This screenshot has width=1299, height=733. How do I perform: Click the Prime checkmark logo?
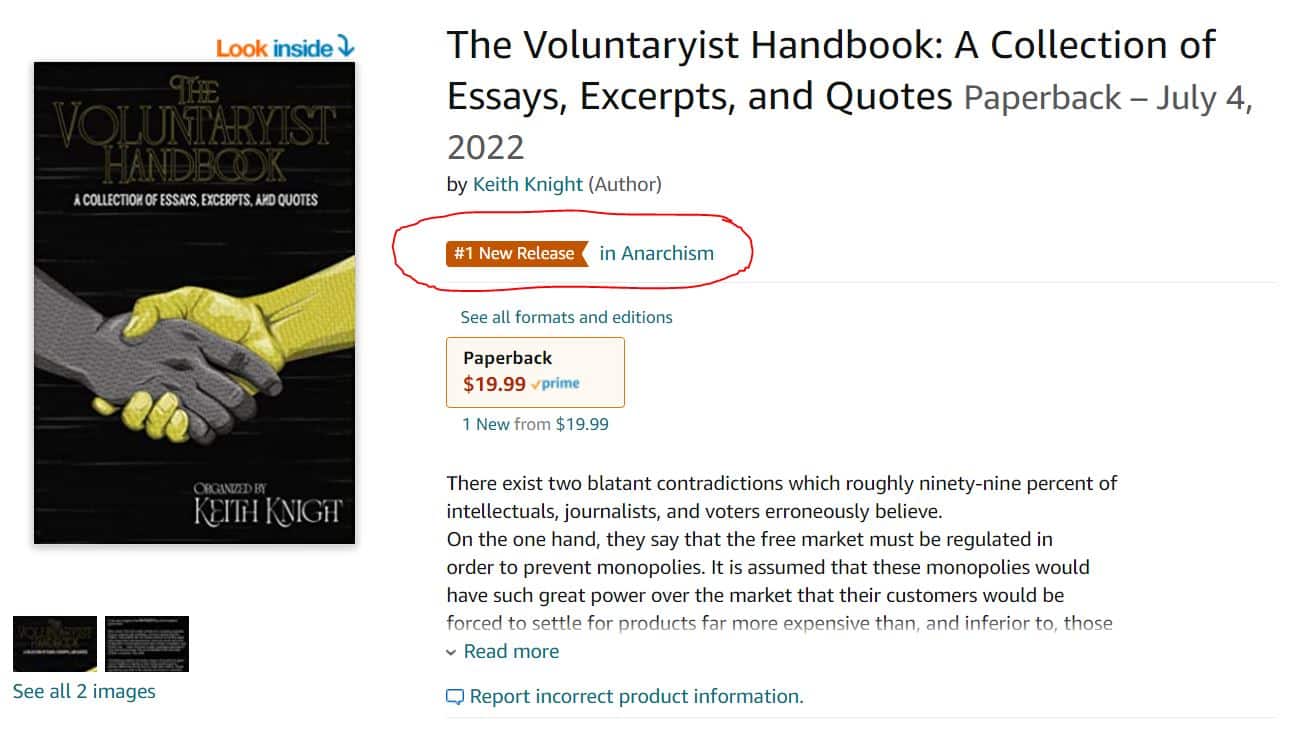(x=556, y=384)
